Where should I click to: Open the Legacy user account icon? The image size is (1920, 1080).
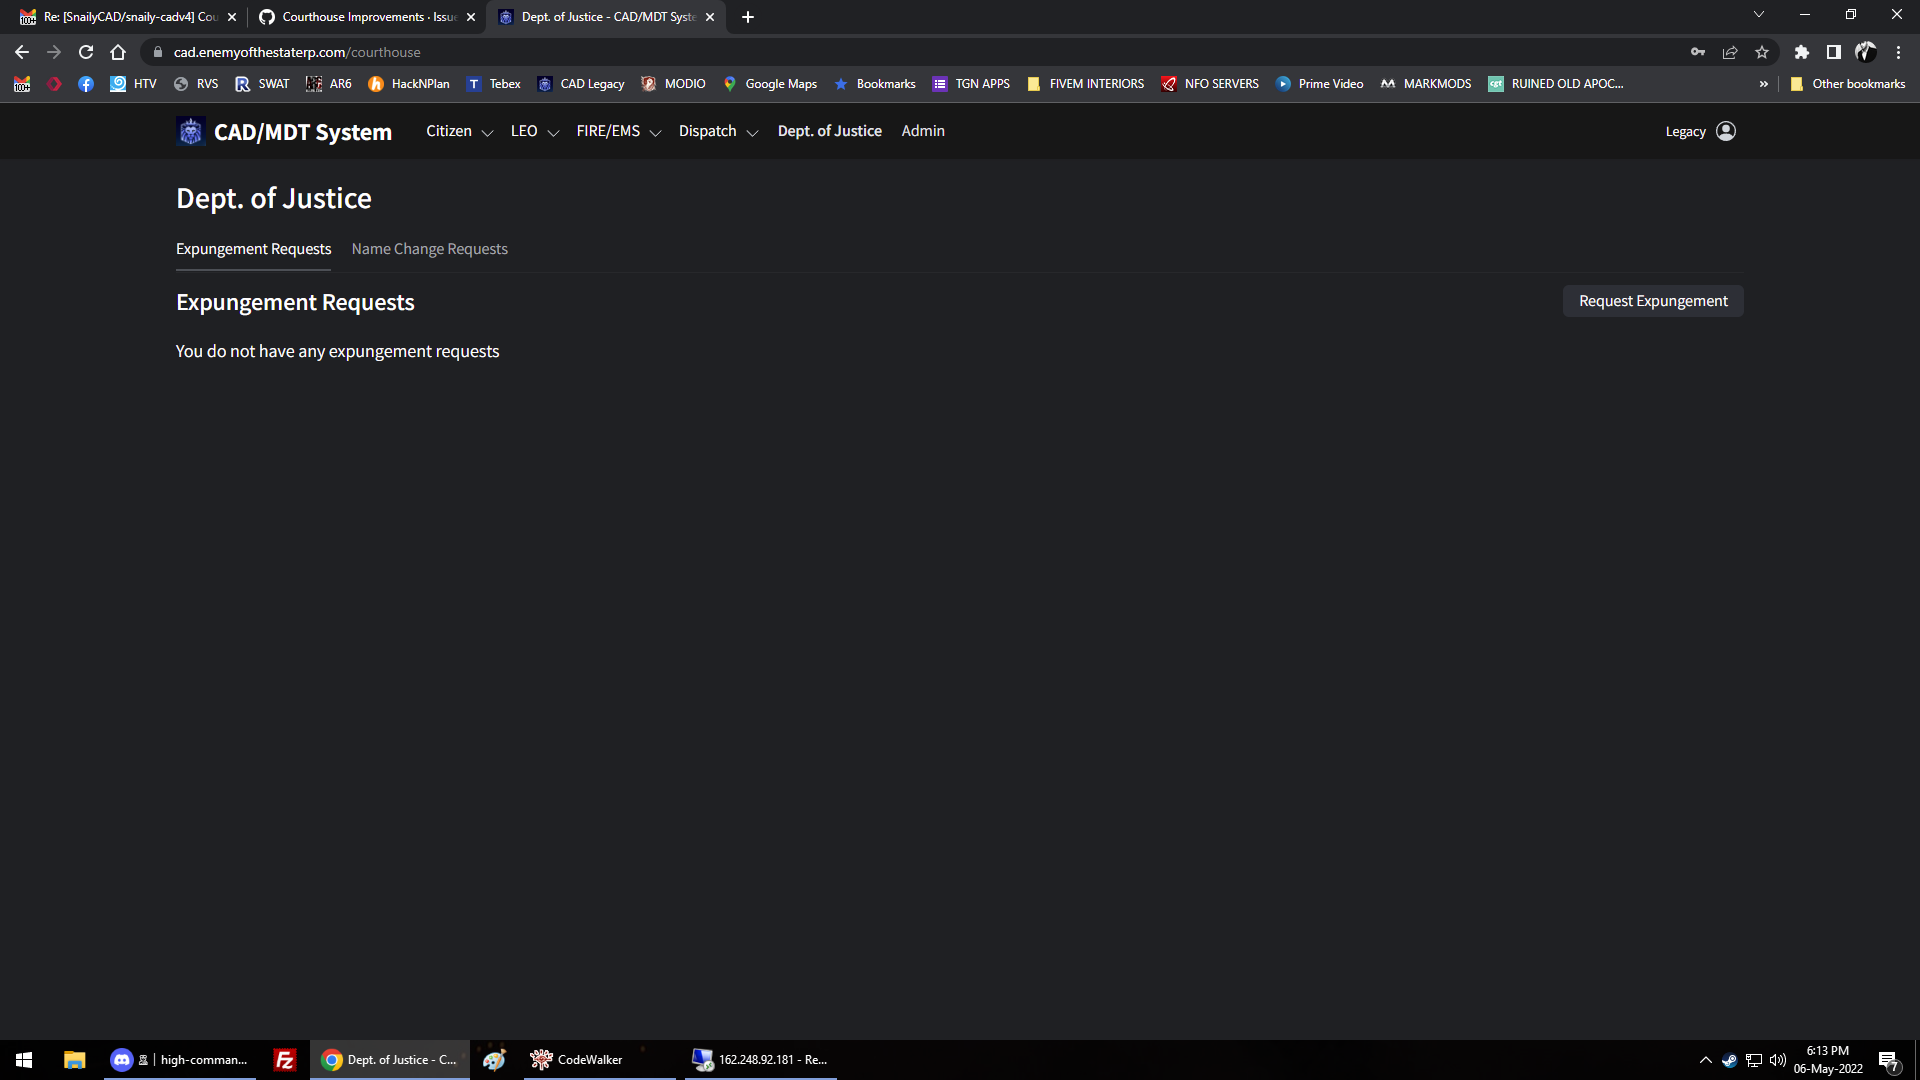pos(1725,131)
